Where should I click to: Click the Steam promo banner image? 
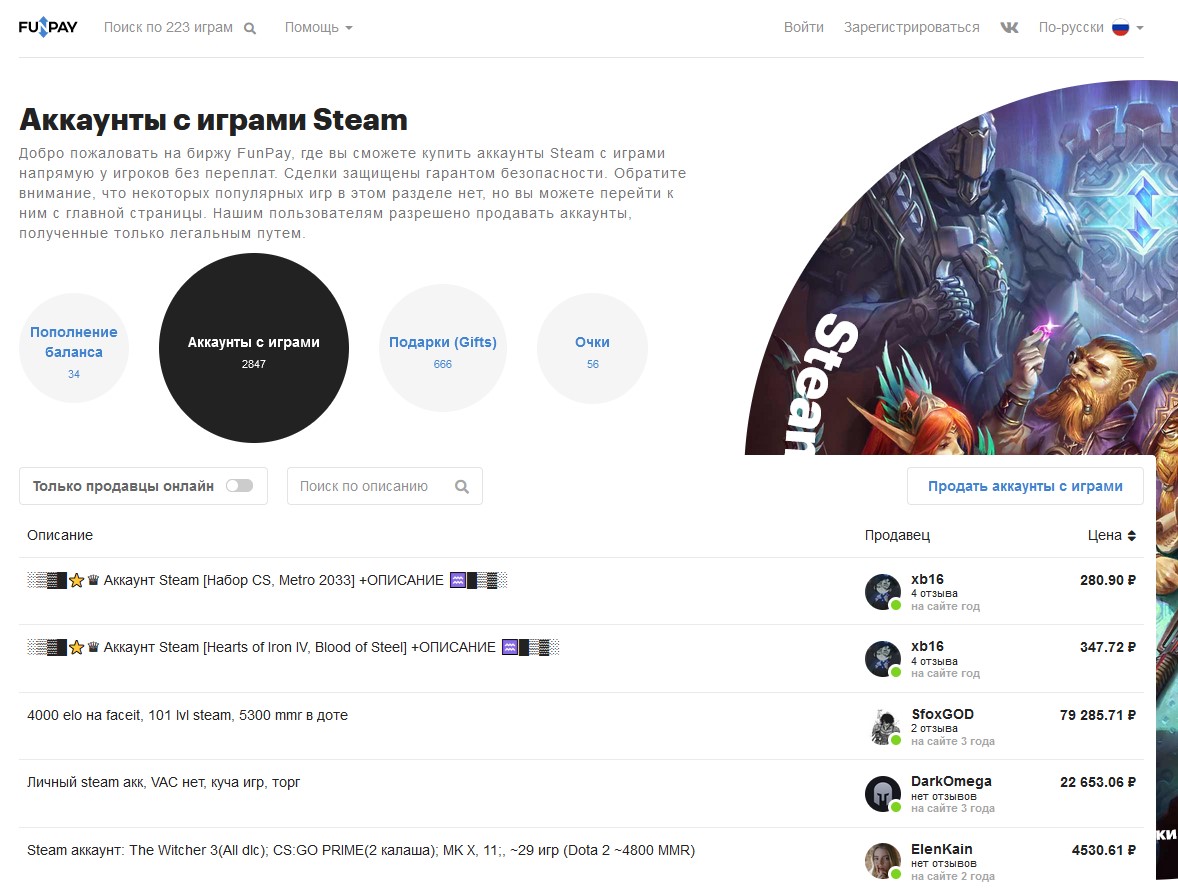(962, 267)
